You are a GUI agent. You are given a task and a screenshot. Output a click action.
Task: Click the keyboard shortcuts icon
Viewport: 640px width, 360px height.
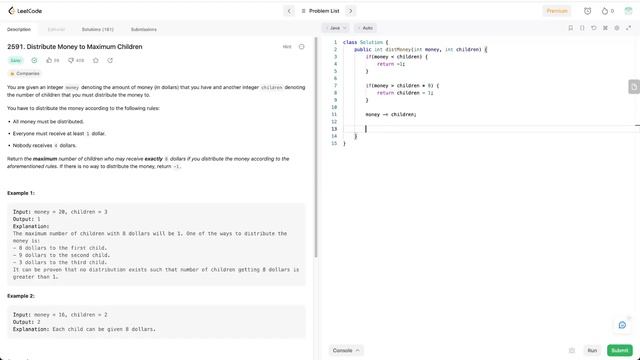coord(605,28)
